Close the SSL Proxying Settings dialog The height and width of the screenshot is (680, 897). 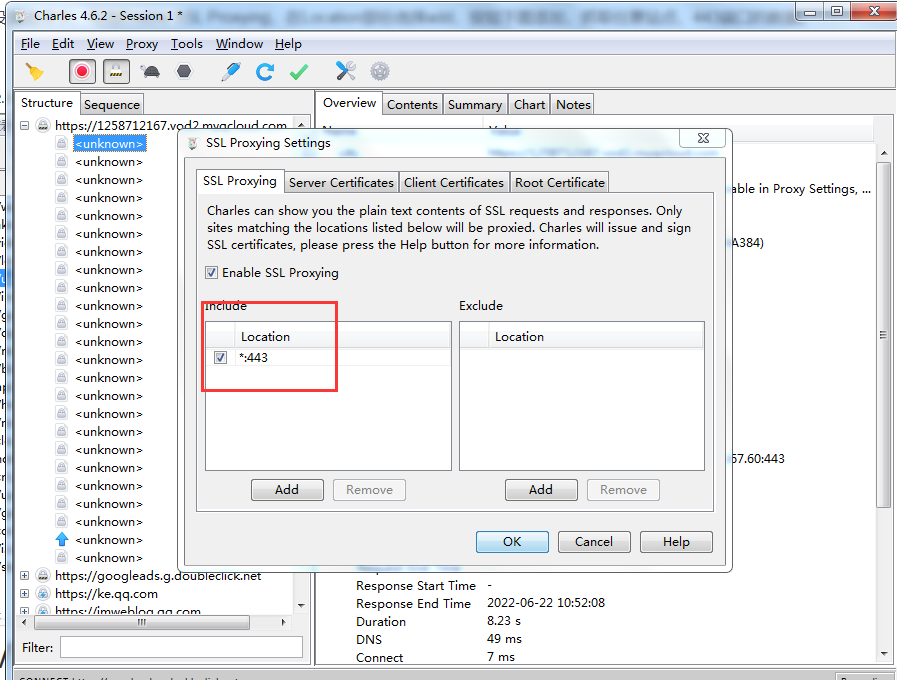[703, 138]
